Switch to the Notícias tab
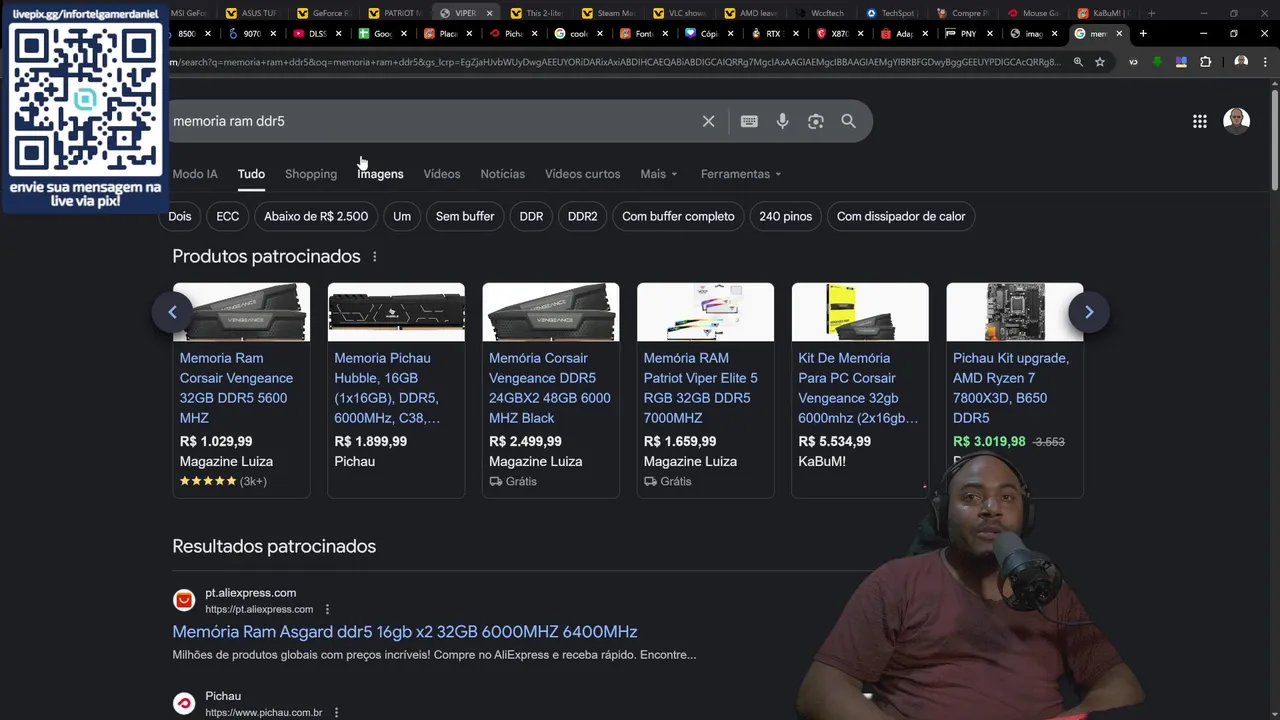This screenshot has width=1280, height=720. click(502, 174)
